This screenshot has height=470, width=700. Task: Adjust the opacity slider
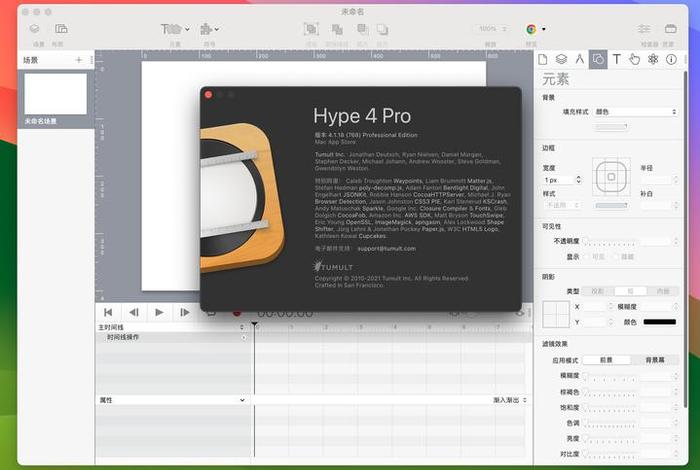point(610,241)
